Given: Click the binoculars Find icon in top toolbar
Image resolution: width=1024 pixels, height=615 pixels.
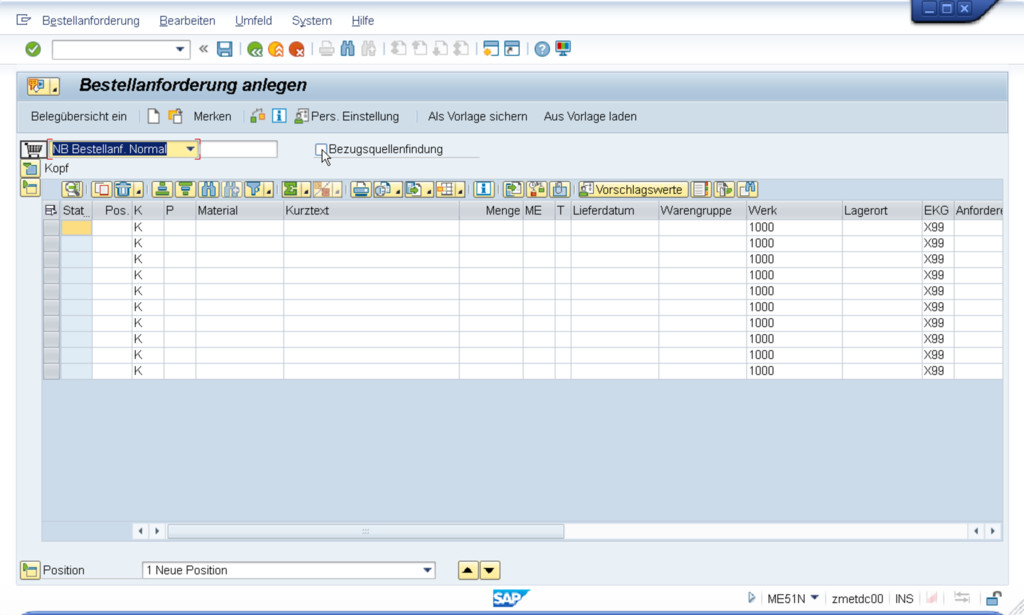Looking at the screenshot, I should pos(348,49).
